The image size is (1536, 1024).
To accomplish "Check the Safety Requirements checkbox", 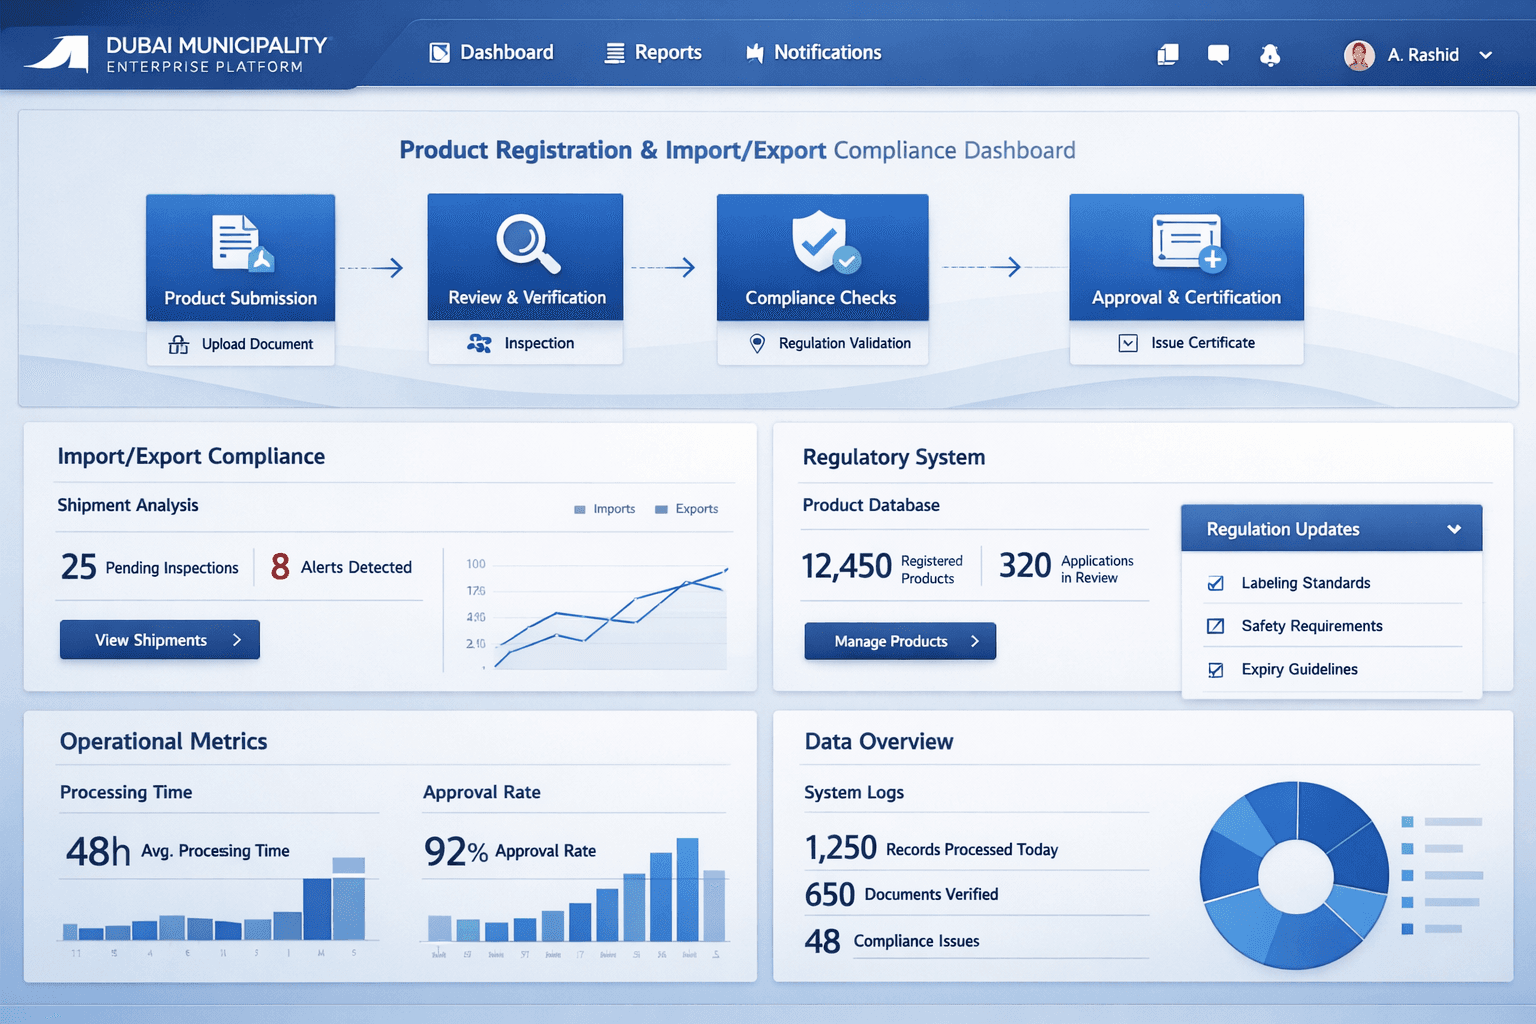I will 1216,626.
